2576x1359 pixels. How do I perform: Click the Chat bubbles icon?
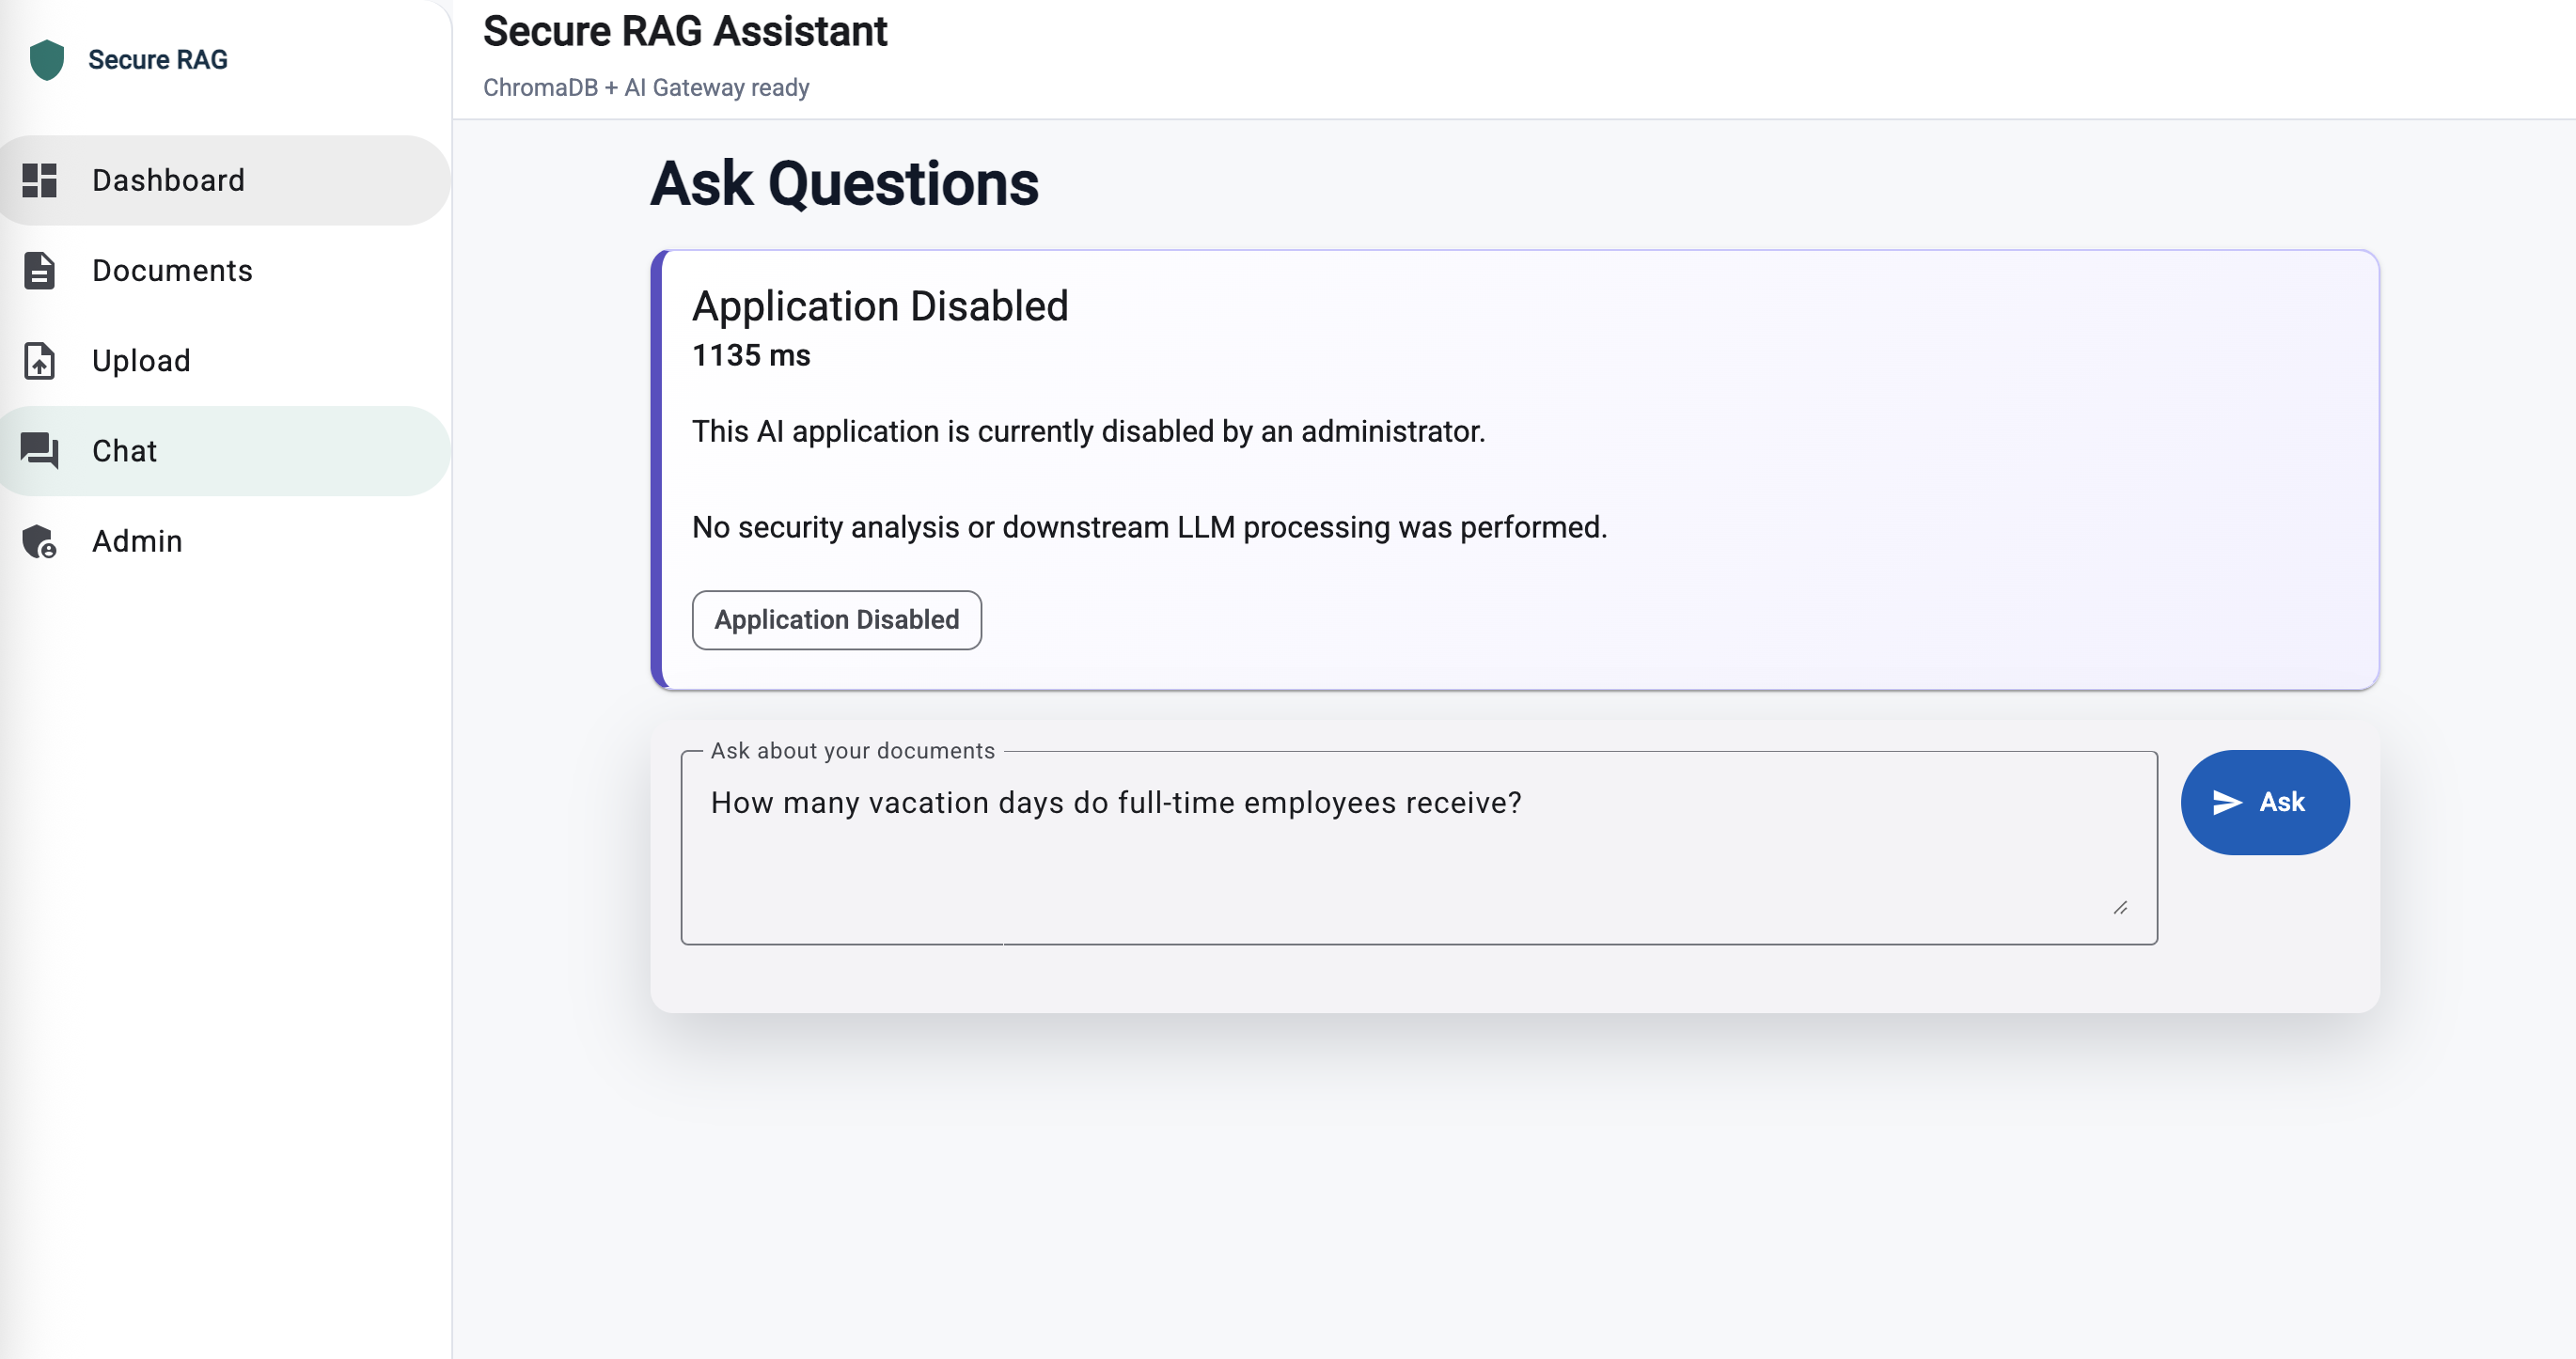(x=39, y=450)
